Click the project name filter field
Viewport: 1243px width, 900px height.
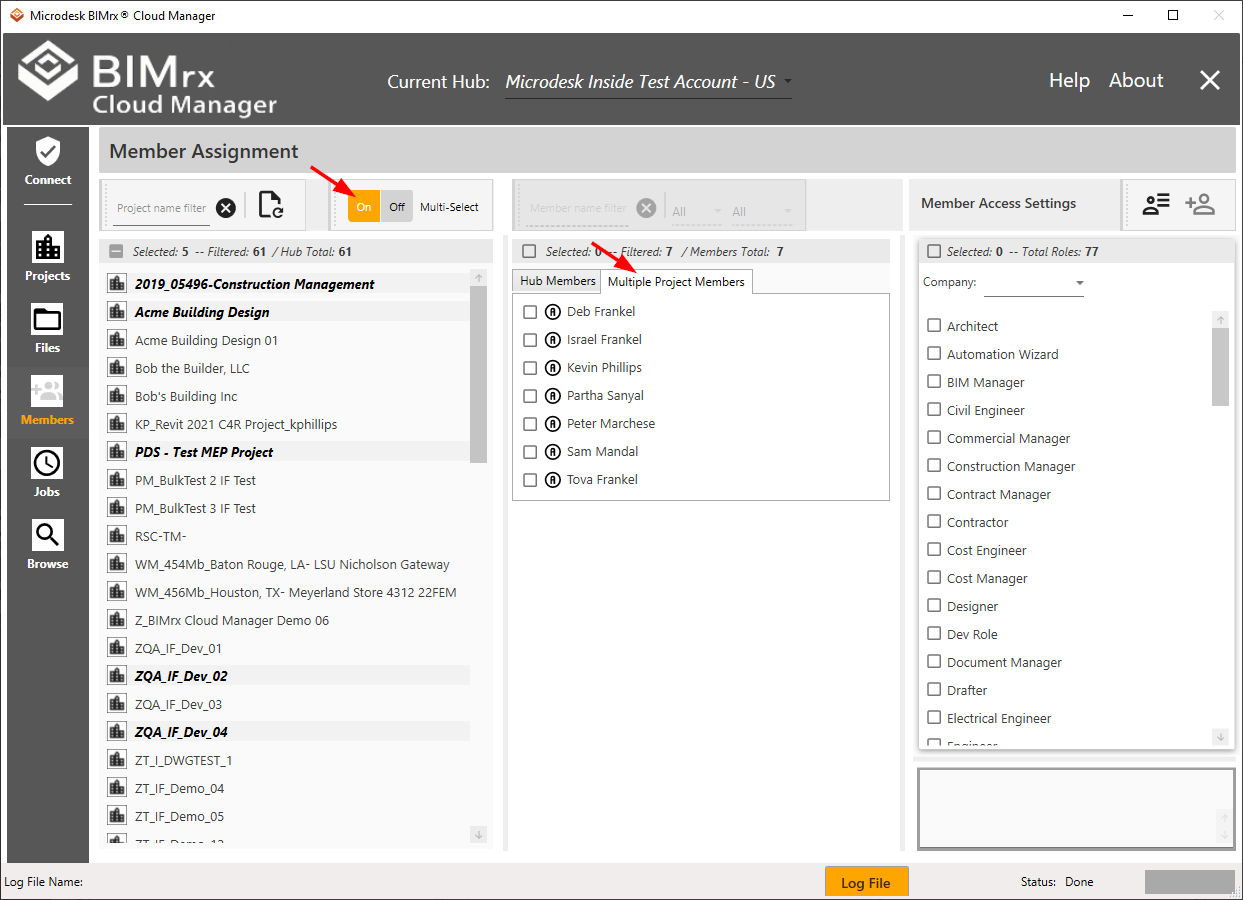(161, 208)
